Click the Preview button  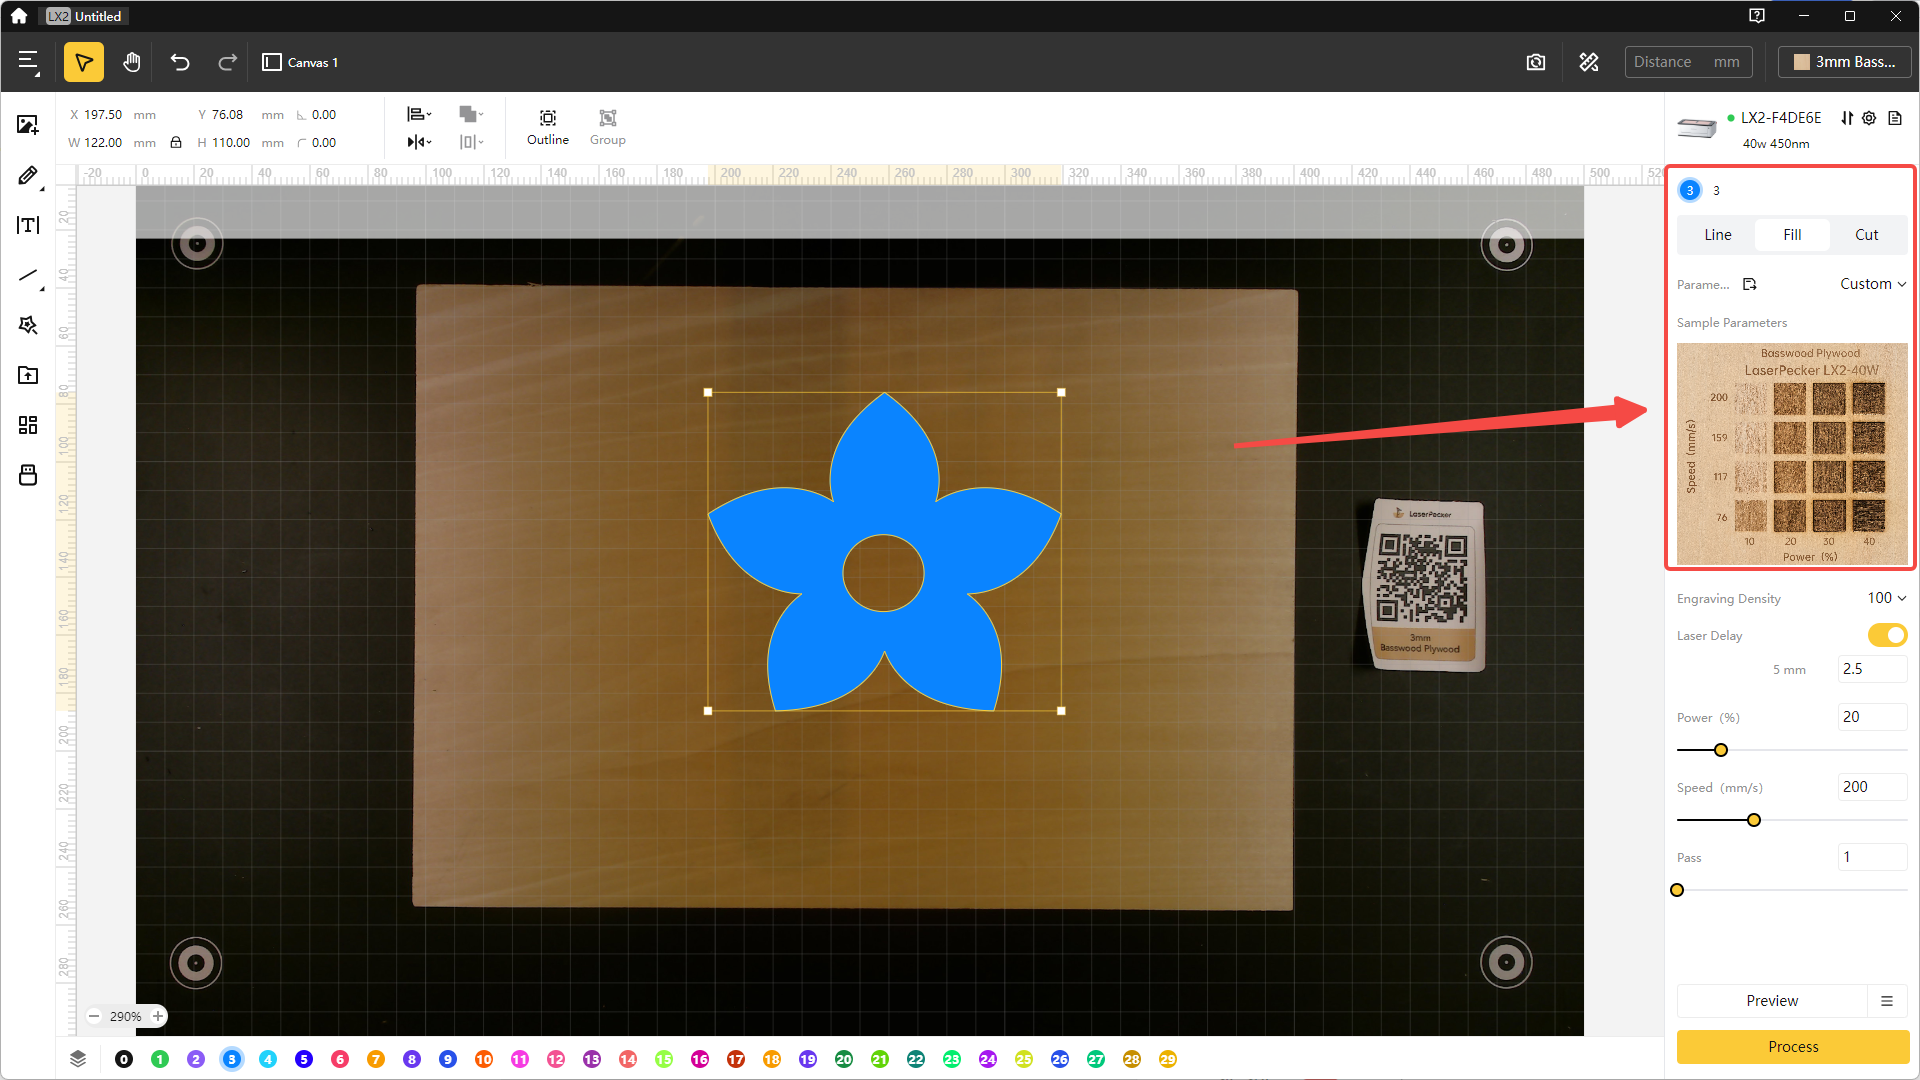[1772, 1001]
